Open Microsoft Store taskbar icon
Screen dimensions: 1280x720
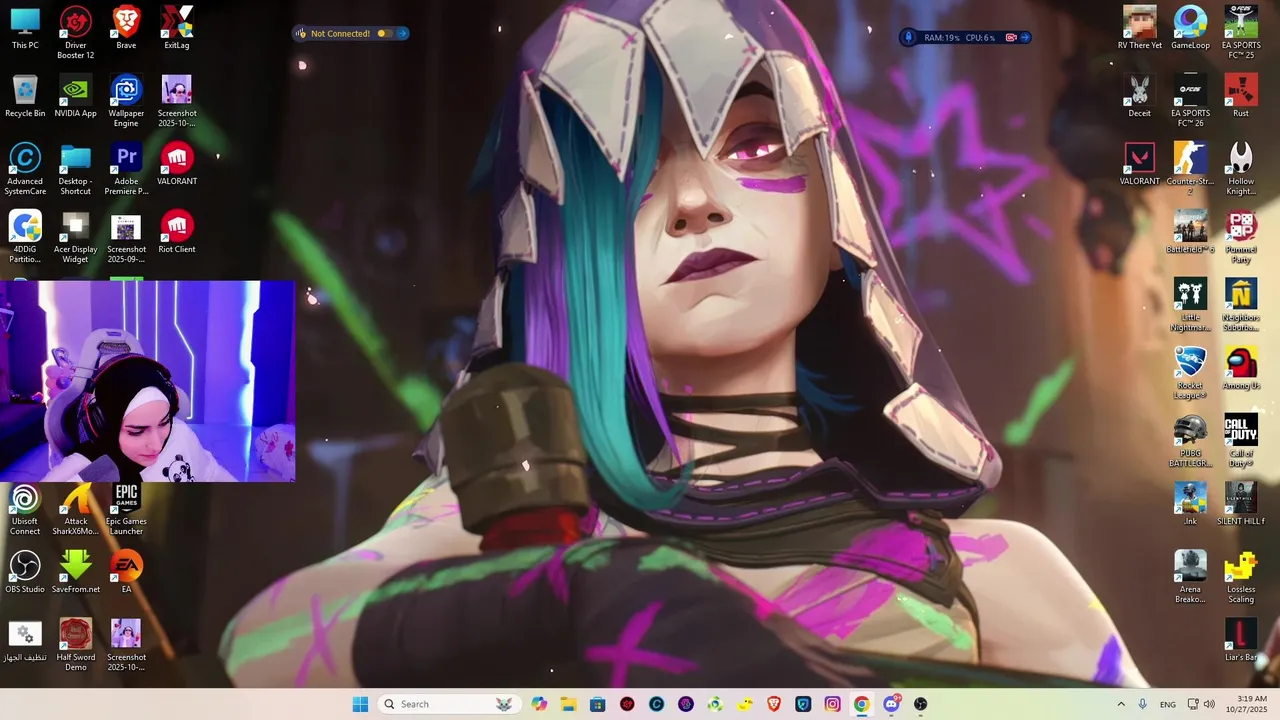point(597,704)
